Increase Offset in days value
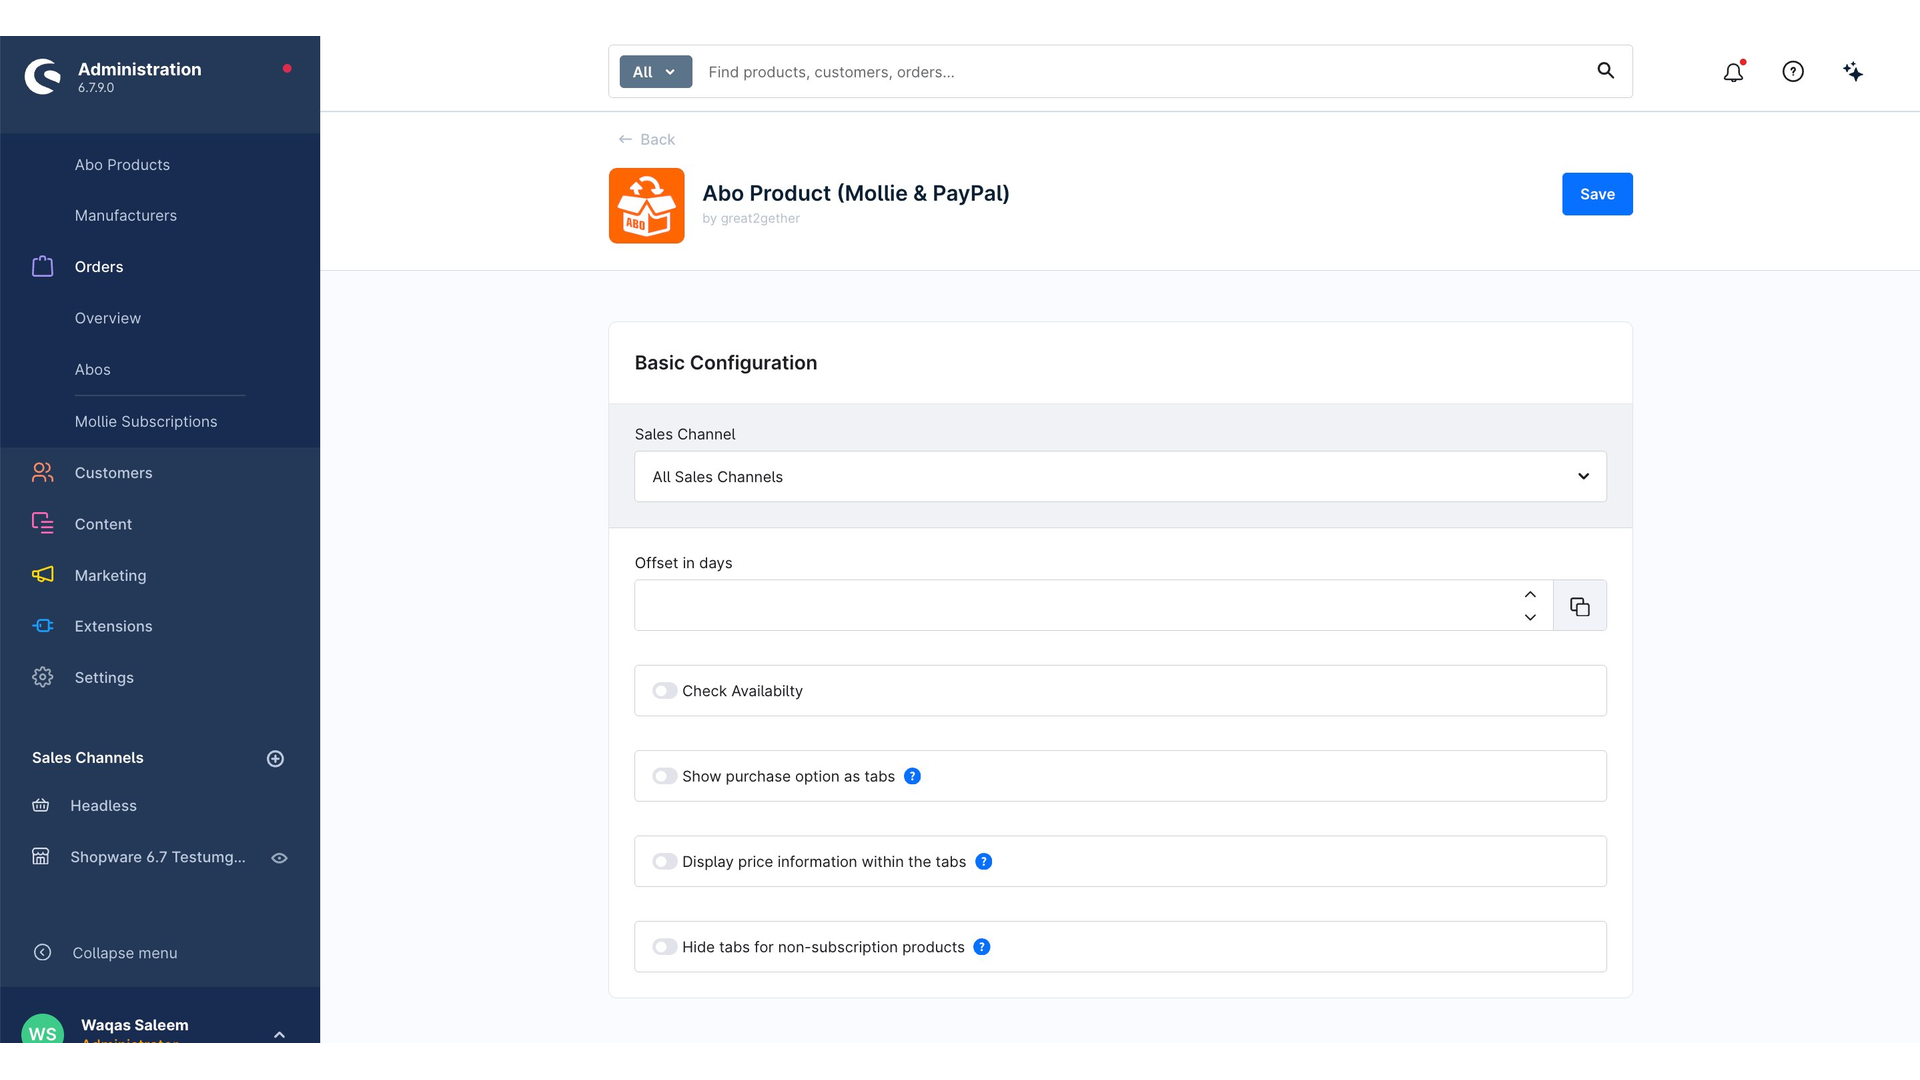The height and width of the screenshot is (1080, 1920). click(1530, 595)
